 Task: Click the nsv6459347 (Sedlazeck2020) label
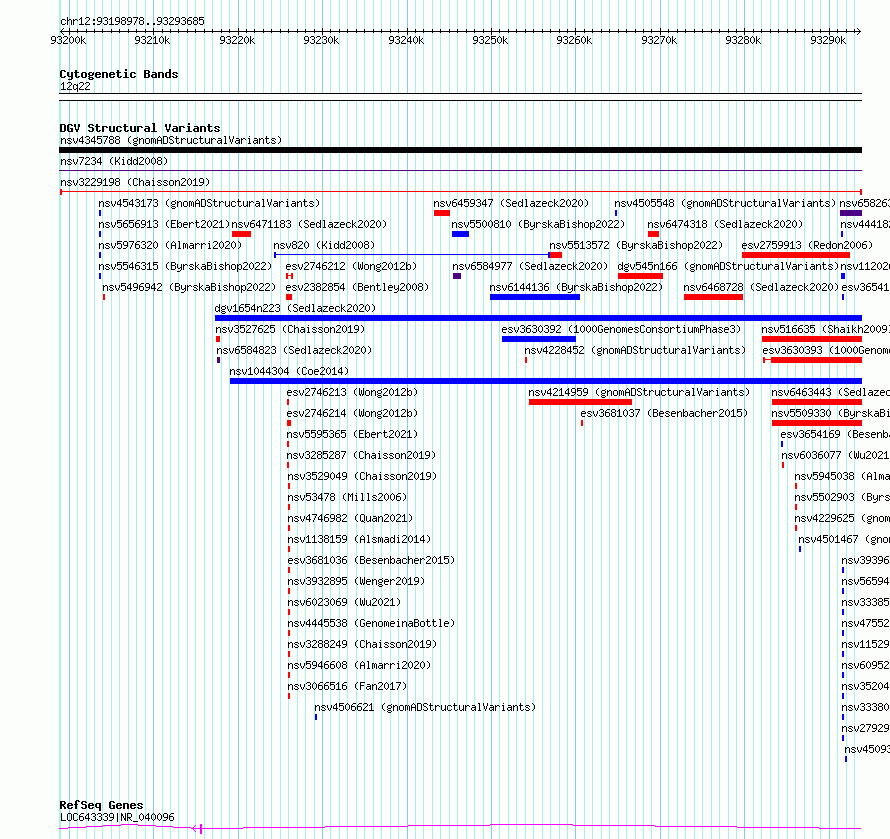[x=511, y=203]
